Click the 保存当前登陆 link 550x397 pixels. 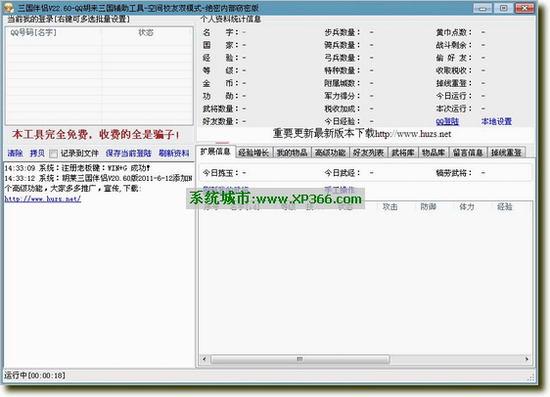128,153
